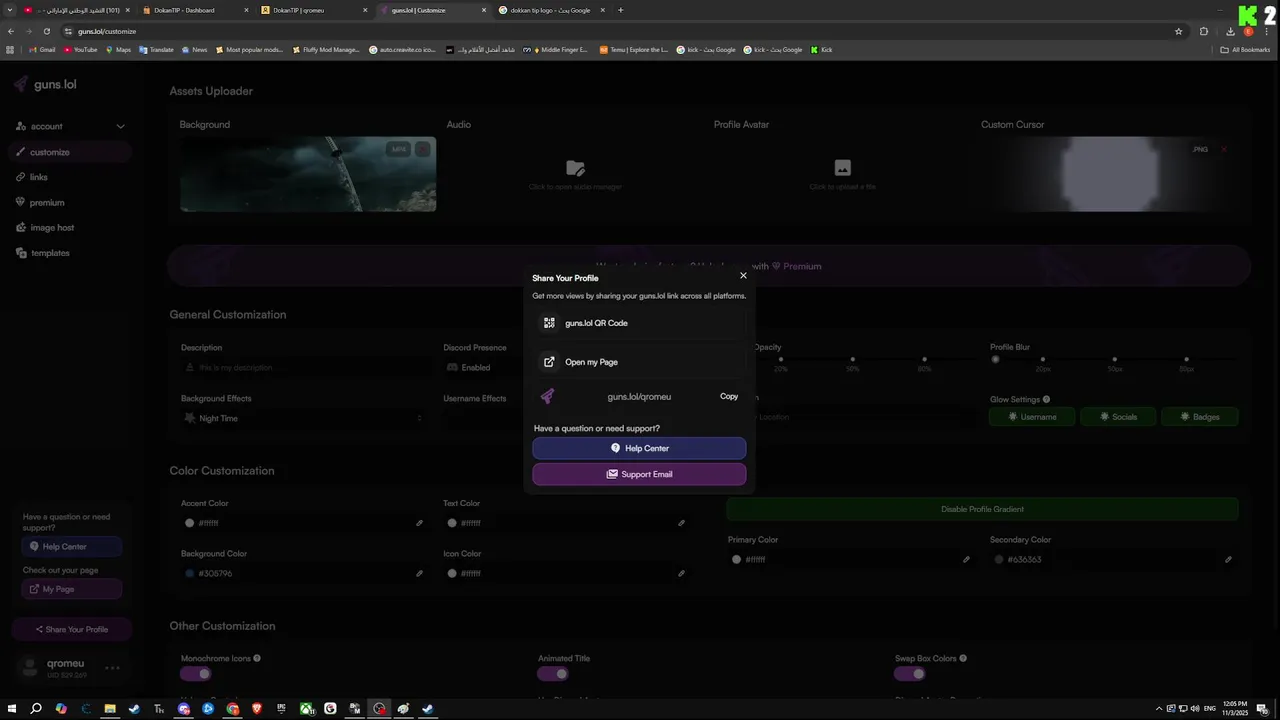The width and height of the screenshot is (1280, 720).
Task: Switch to the DokanTIP Dashboard browser tab
Action: click(x=193, y=10)
